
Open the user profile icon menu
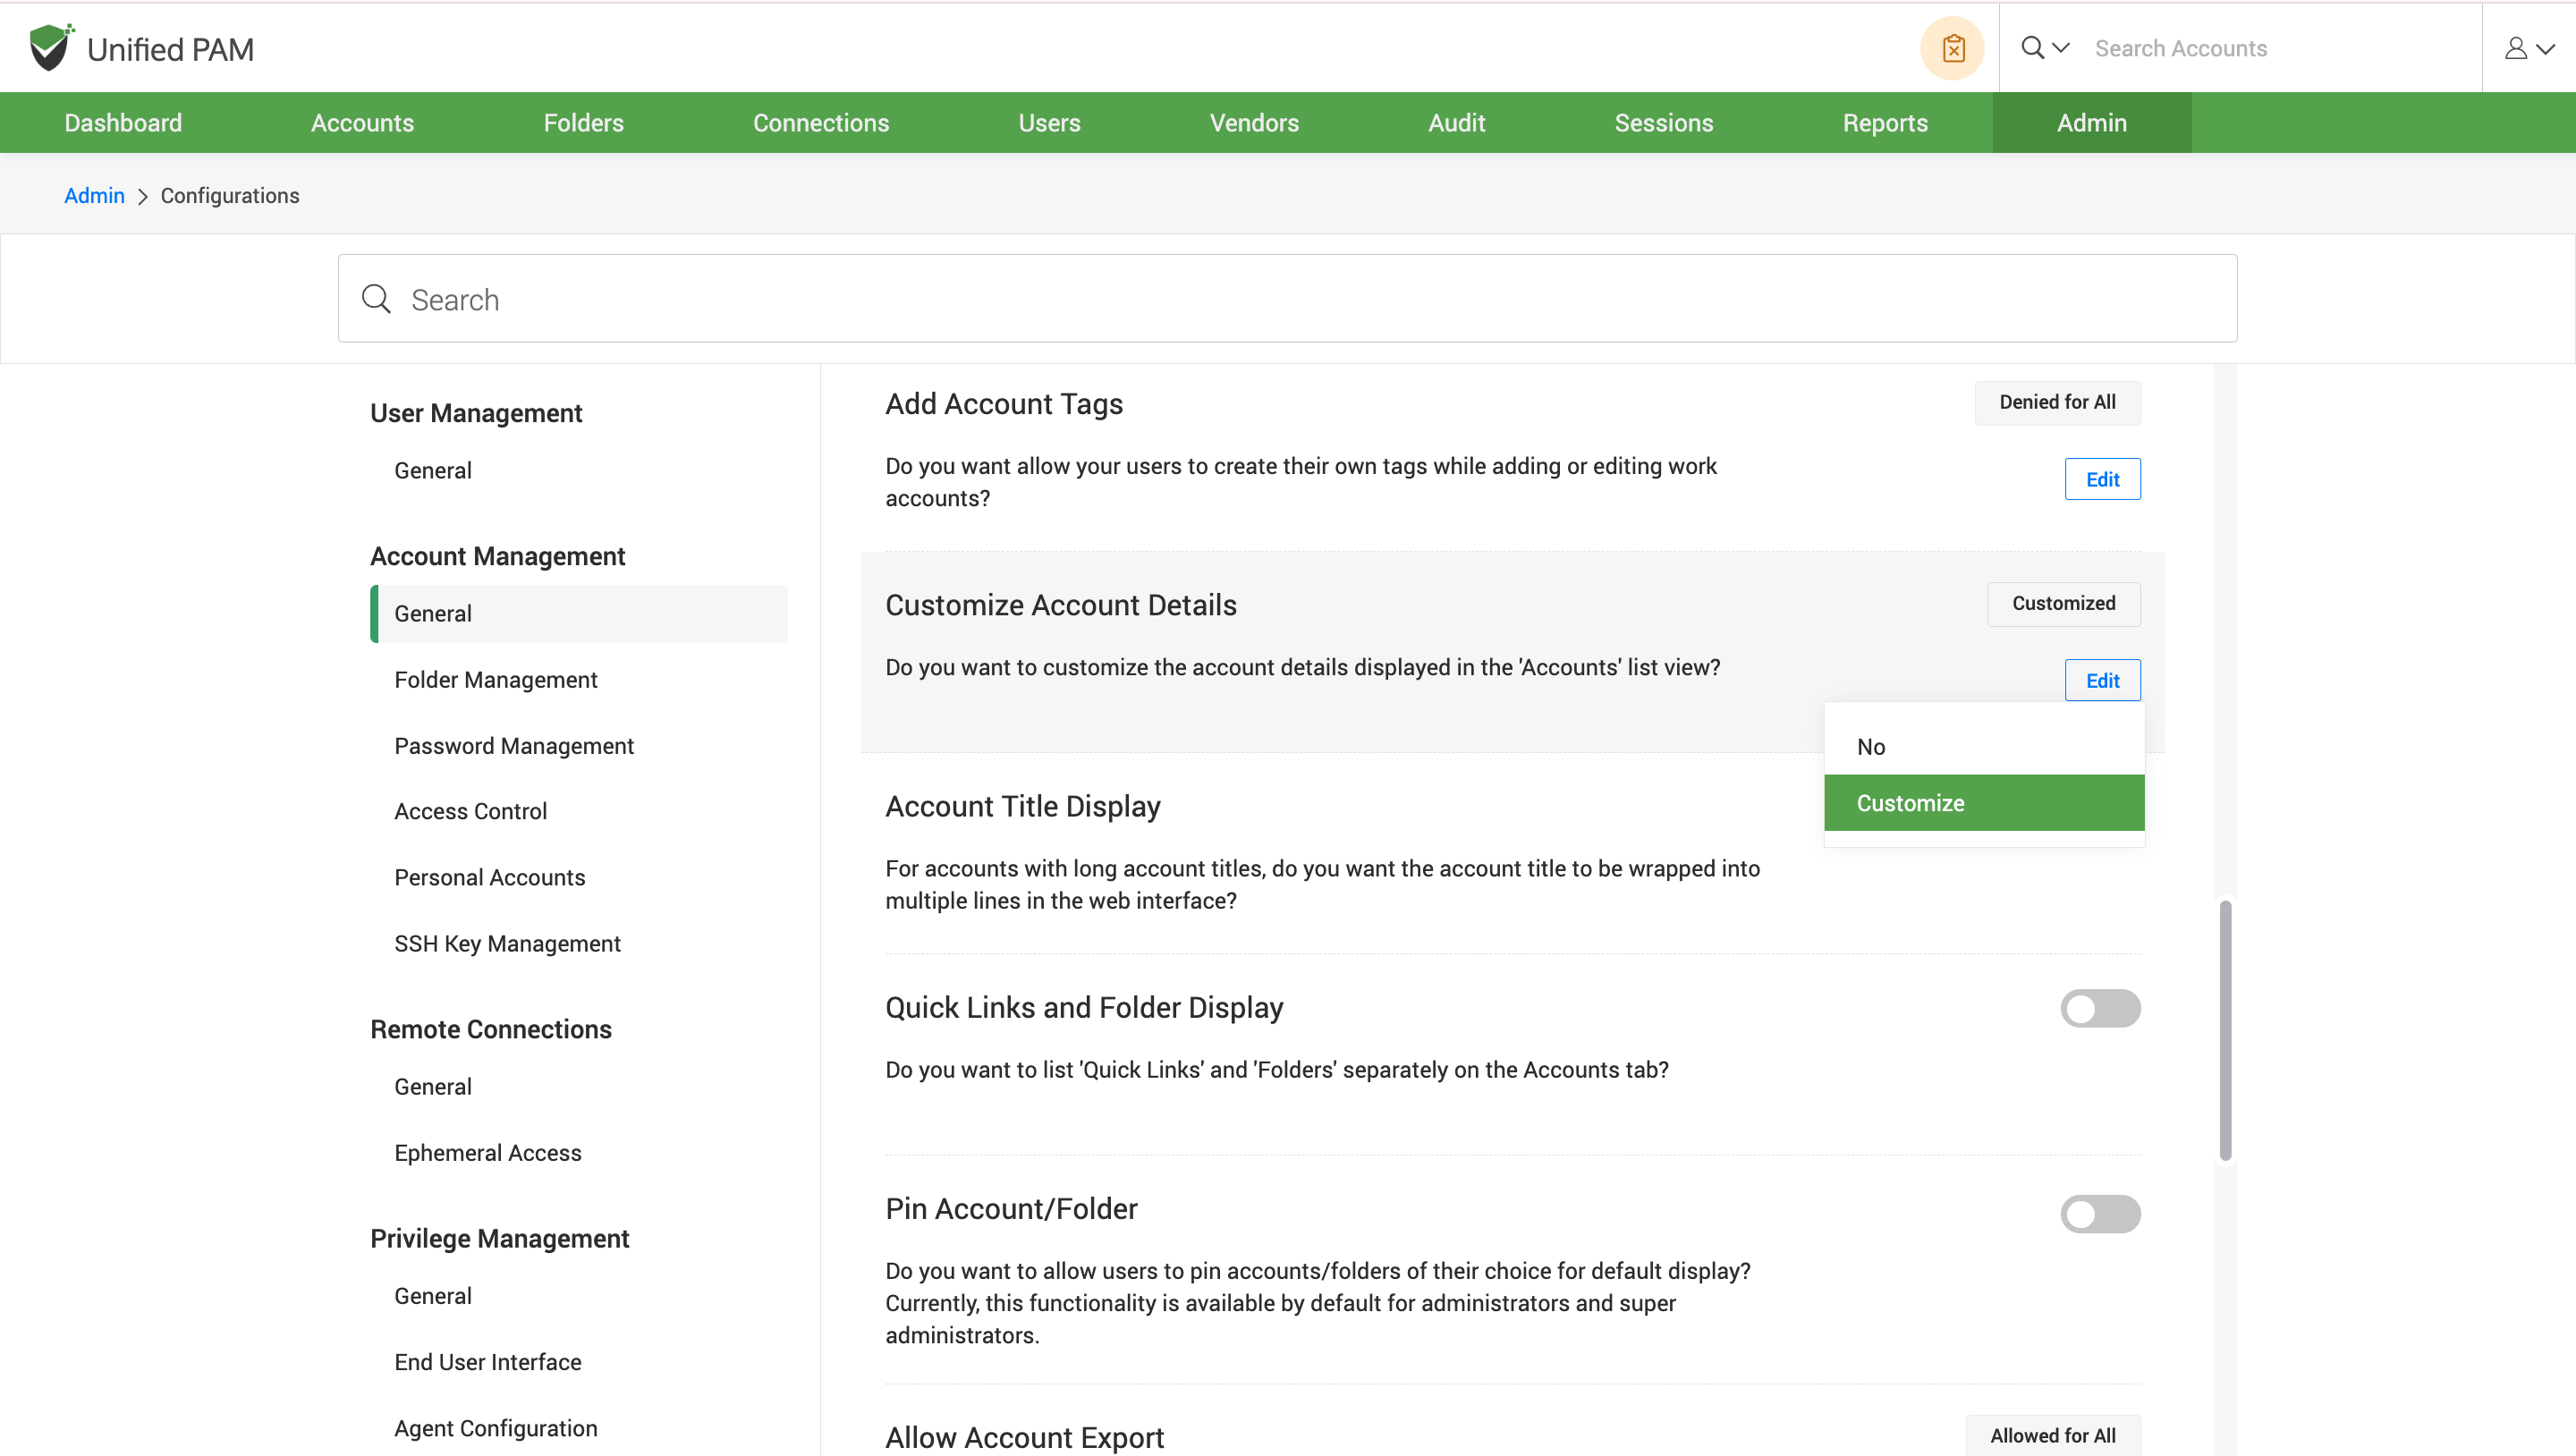click(x=2516, y=48)
